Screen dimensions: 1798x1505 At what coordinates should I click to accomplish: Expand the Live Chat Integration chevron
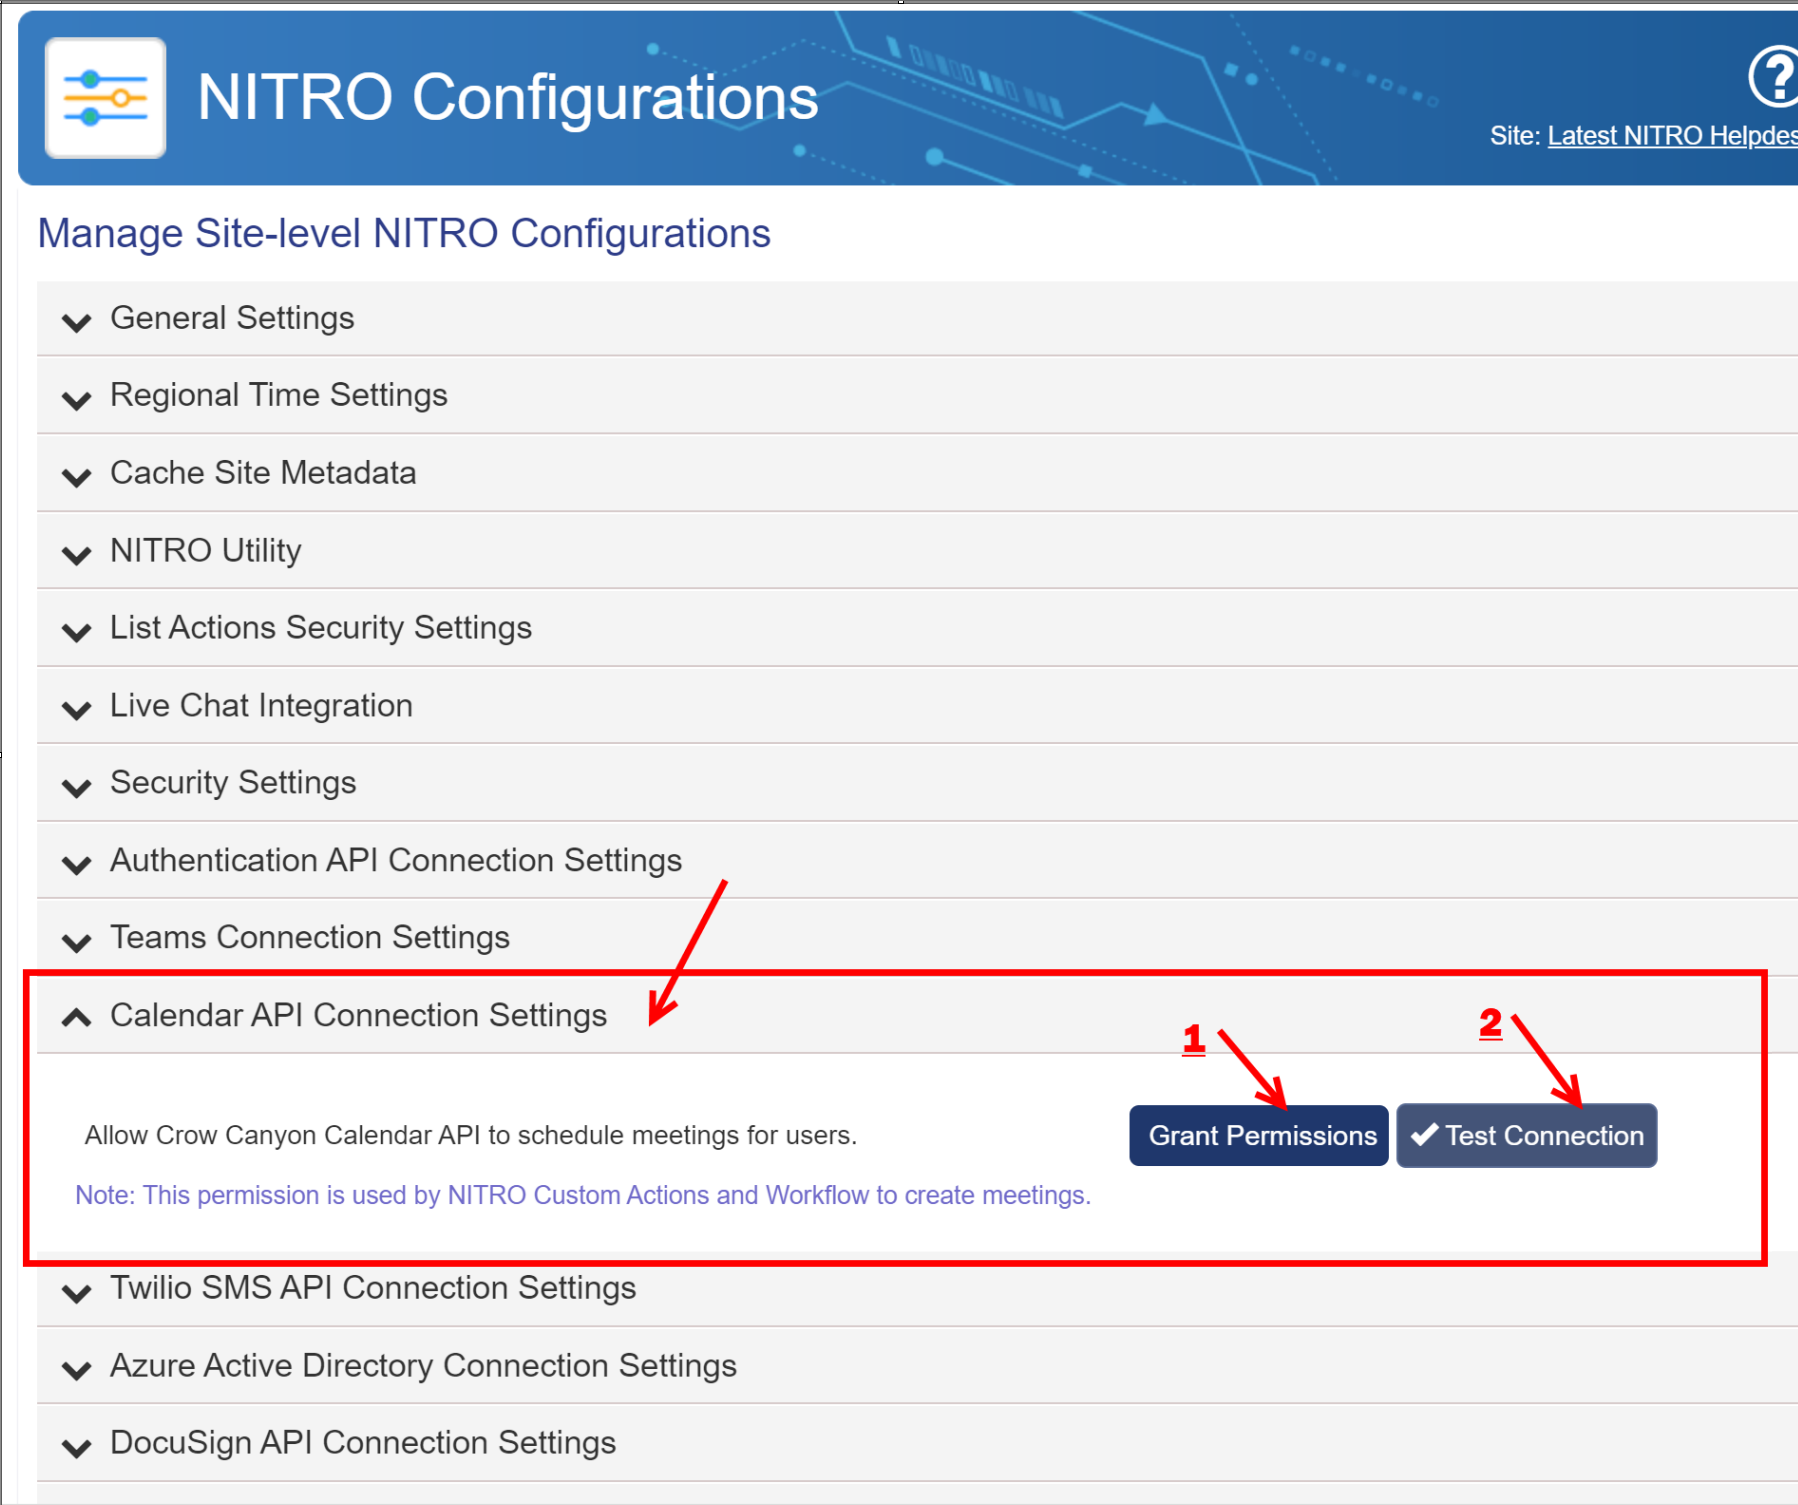pyautogui.click(x=77, y=710)
